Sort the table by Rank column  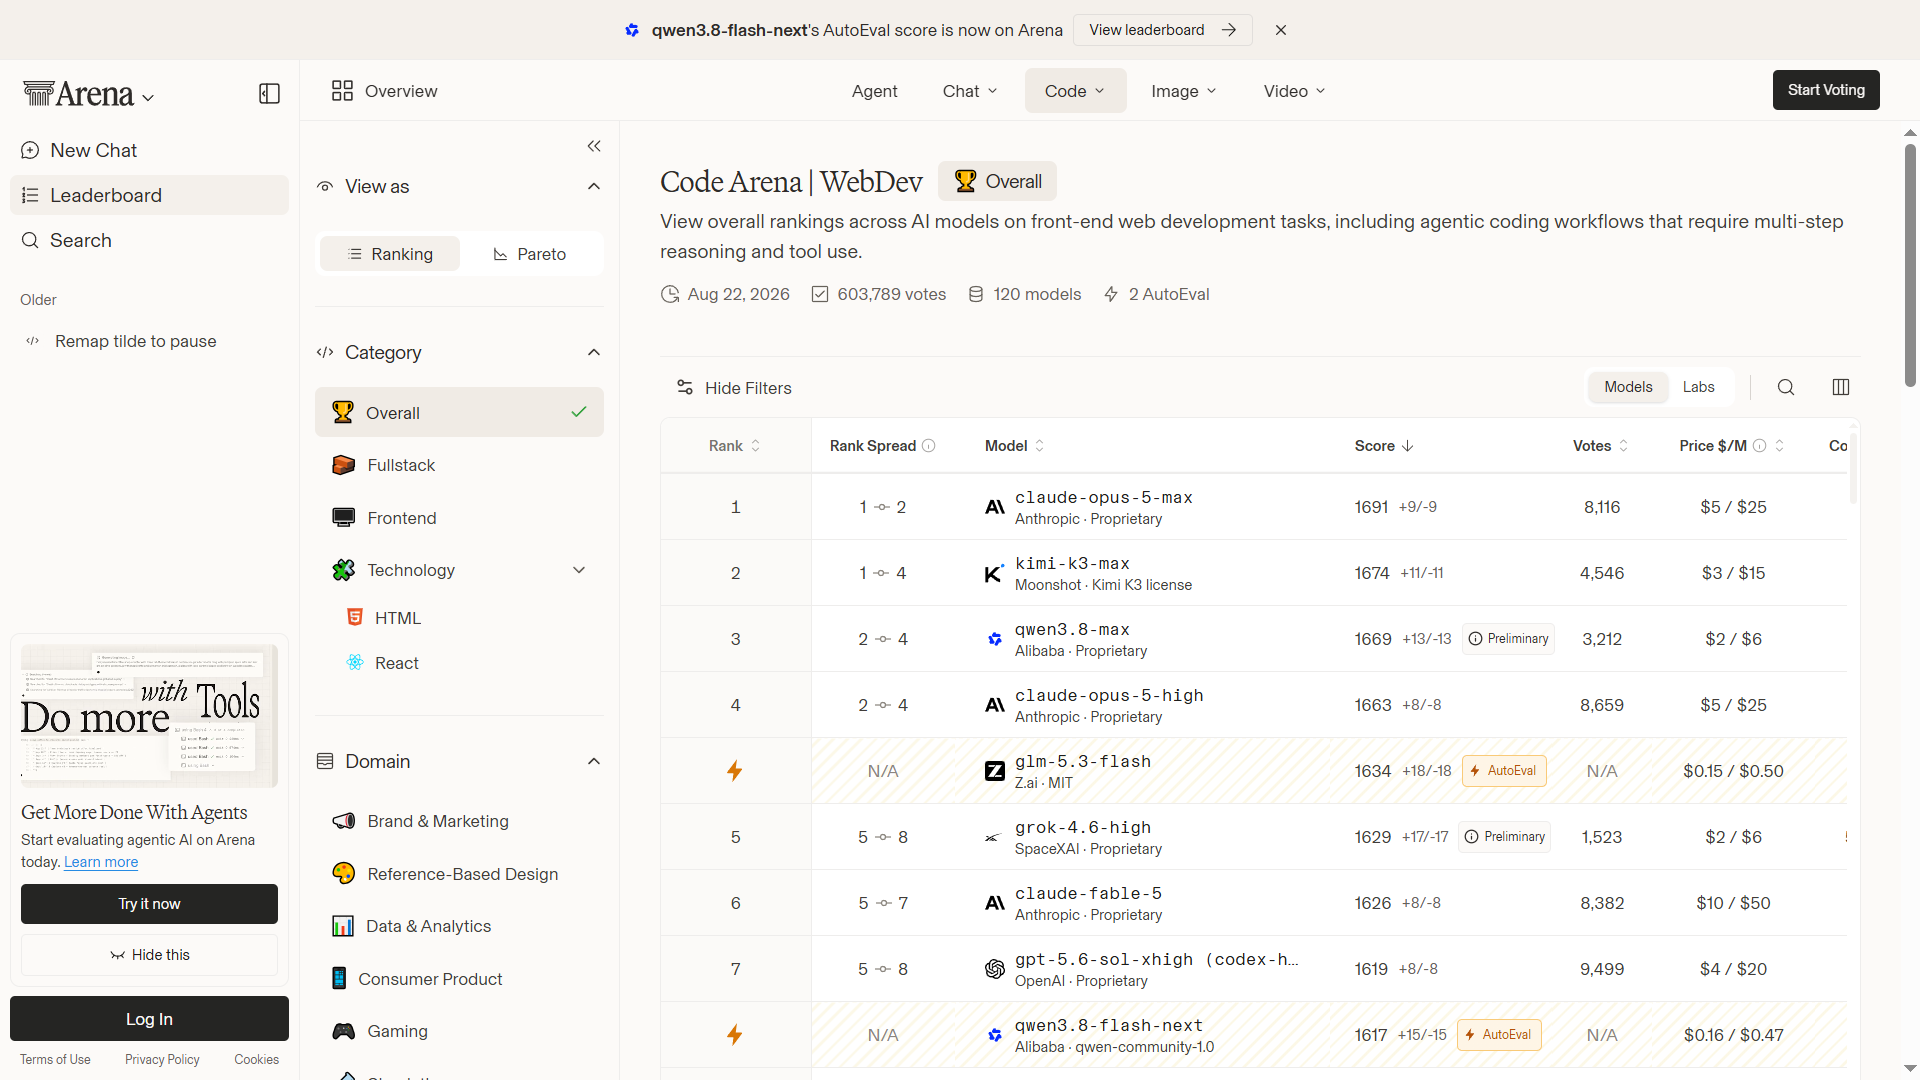click(x=735, y=446)
